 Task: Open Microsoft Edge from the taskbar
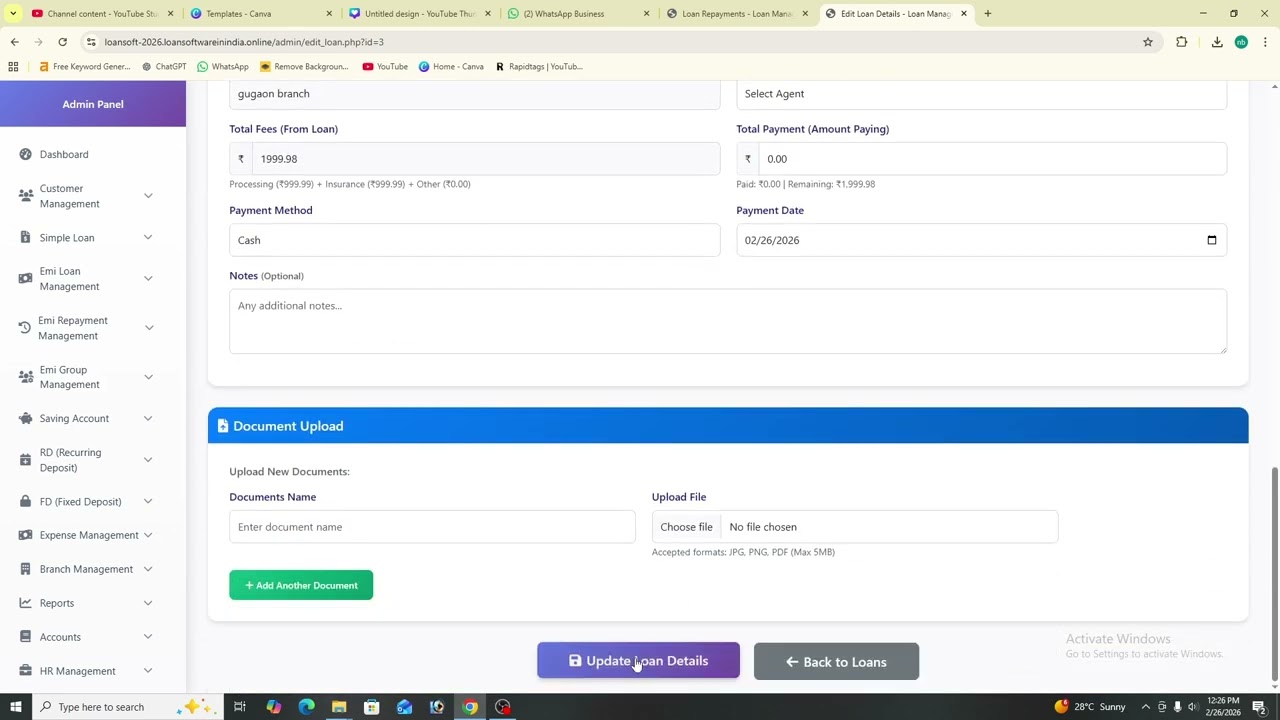[306, 707]
